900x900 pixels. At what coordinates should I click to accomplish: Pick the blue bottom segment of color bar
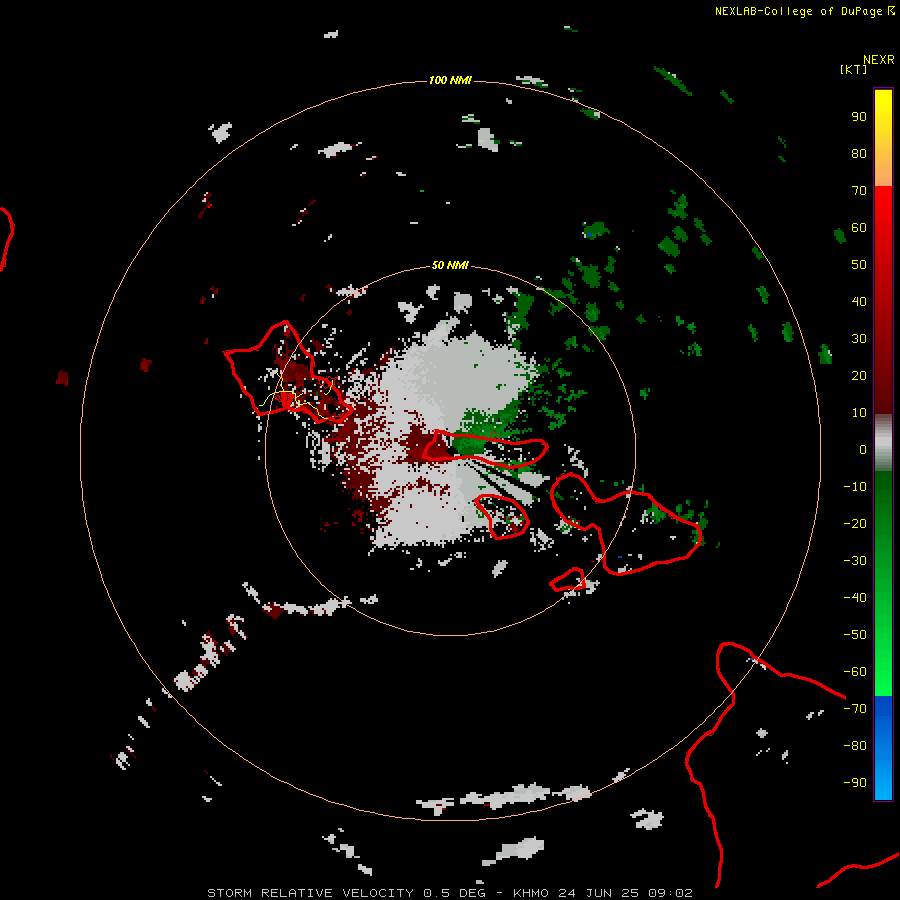pyautogui.click(x=883, y=748)
